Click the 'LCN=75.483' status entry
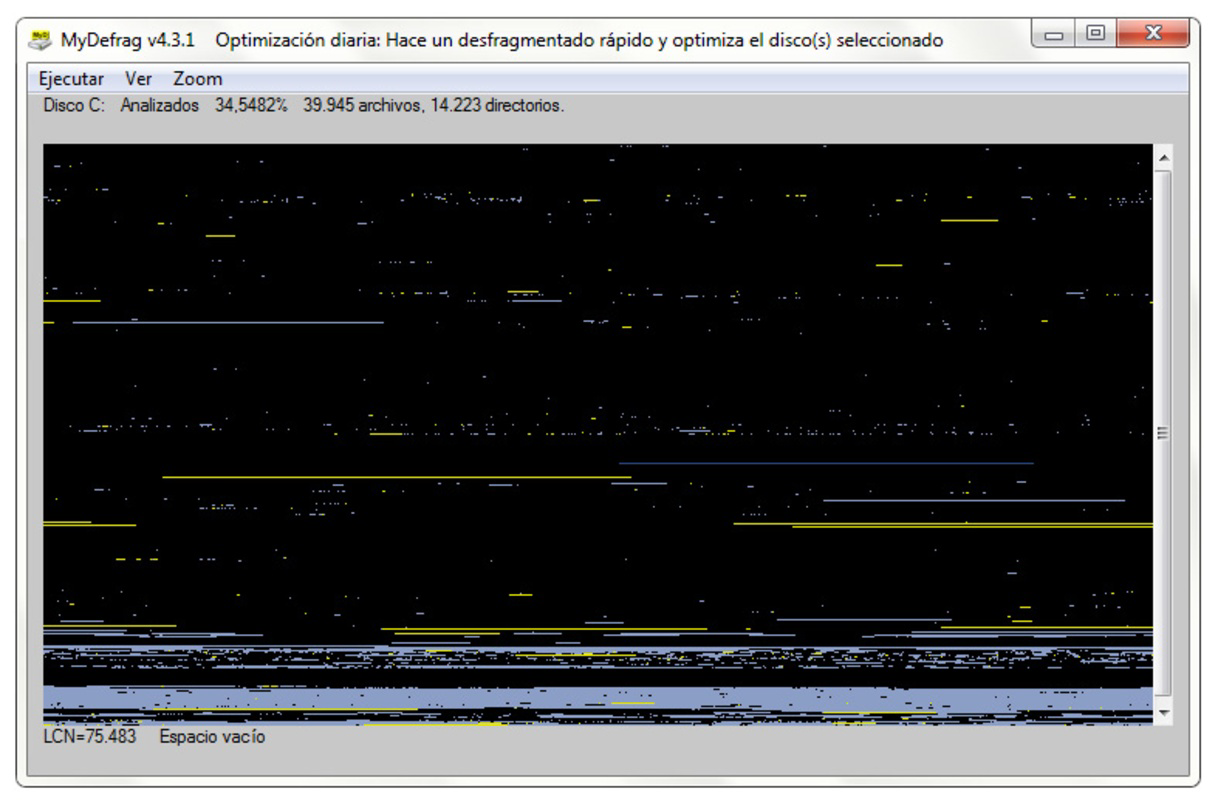Screen dimensions: 1218x800 (x=89, y=738)
